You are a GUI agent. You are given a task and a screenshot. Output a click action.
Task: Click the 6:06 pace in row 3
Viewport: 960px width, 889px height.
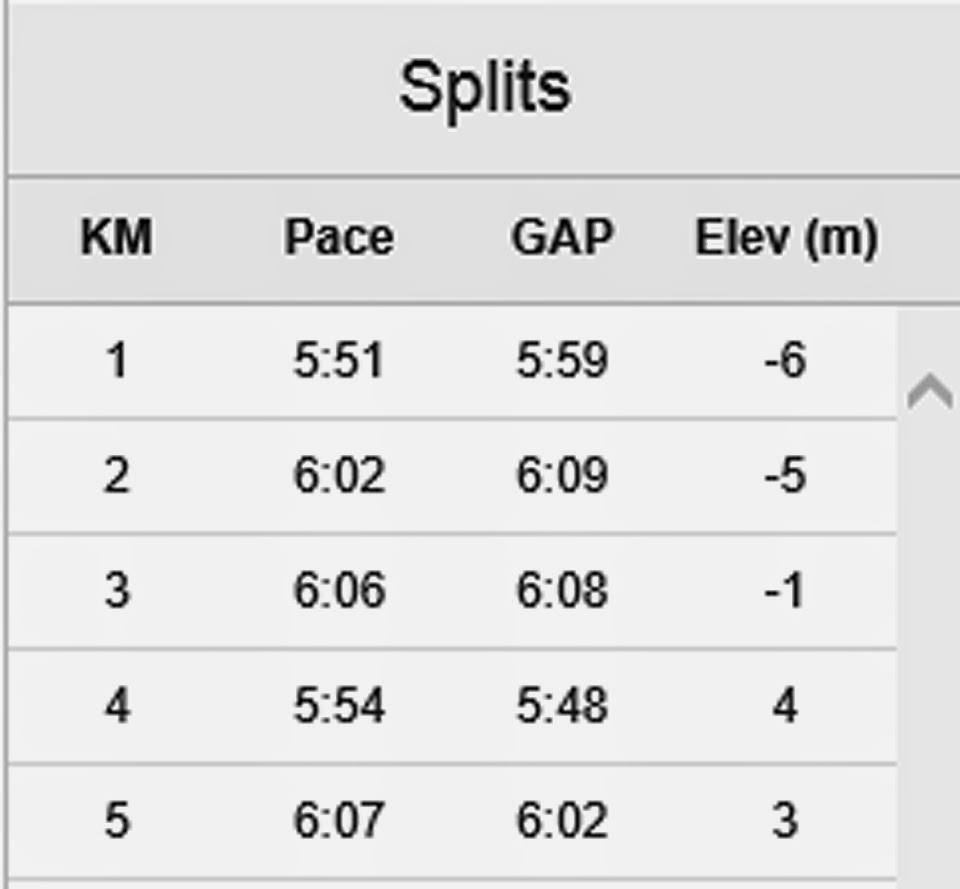point(338,591)
